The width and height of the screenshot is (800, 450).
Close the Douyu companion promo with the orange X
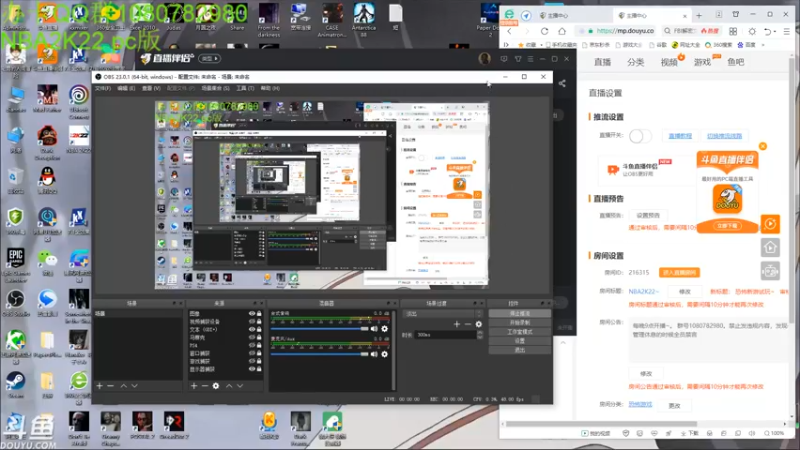[x=763, y=146]
